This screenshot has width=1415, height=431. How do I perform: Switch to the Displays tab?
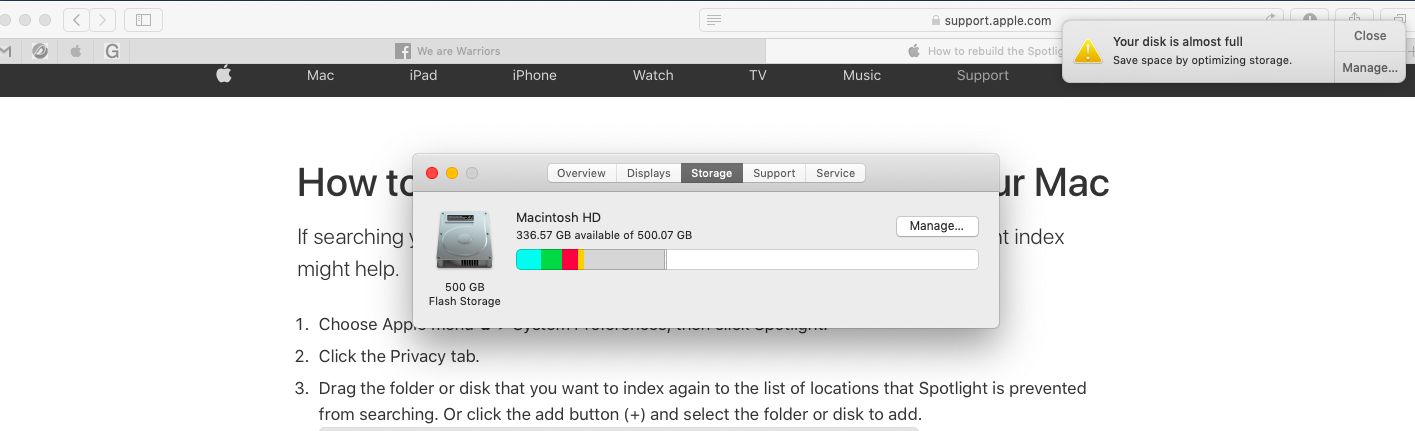649,173
